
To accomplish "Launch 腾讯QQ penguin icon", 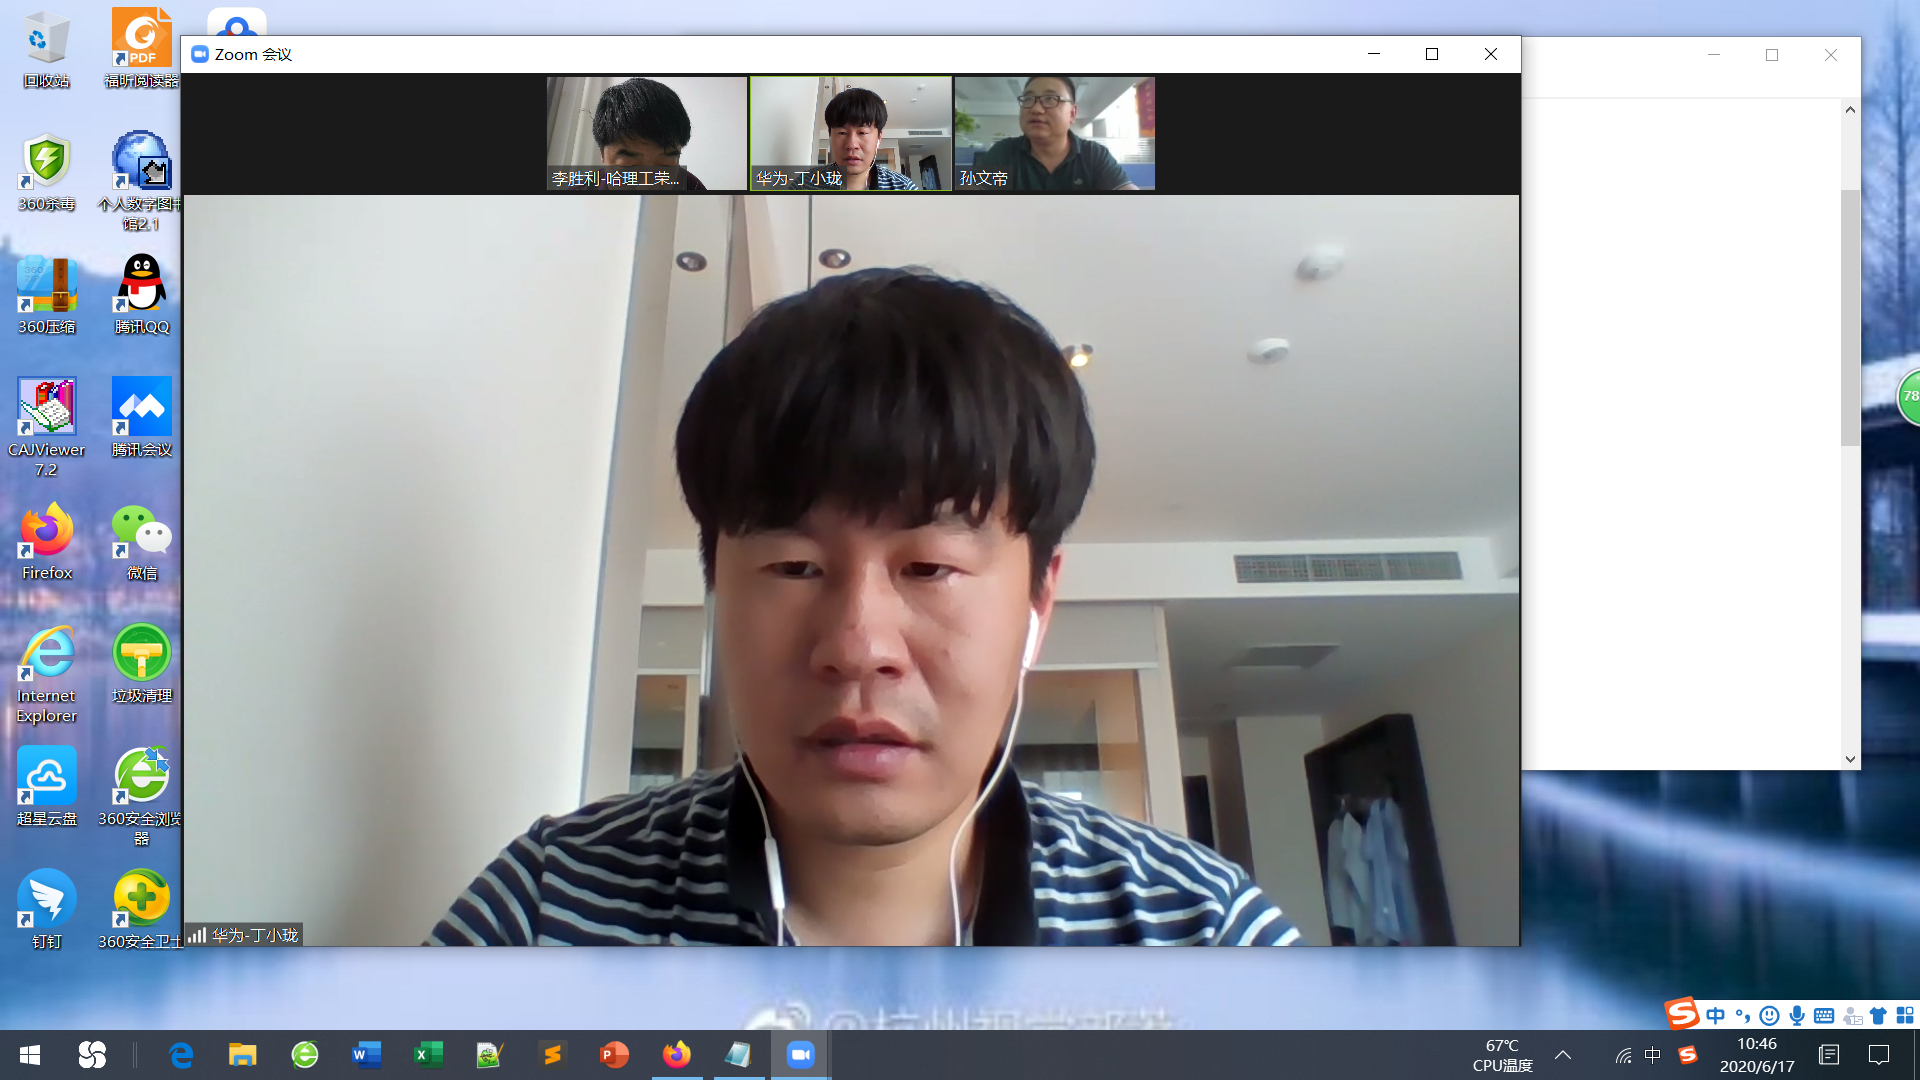I will 141,295.
